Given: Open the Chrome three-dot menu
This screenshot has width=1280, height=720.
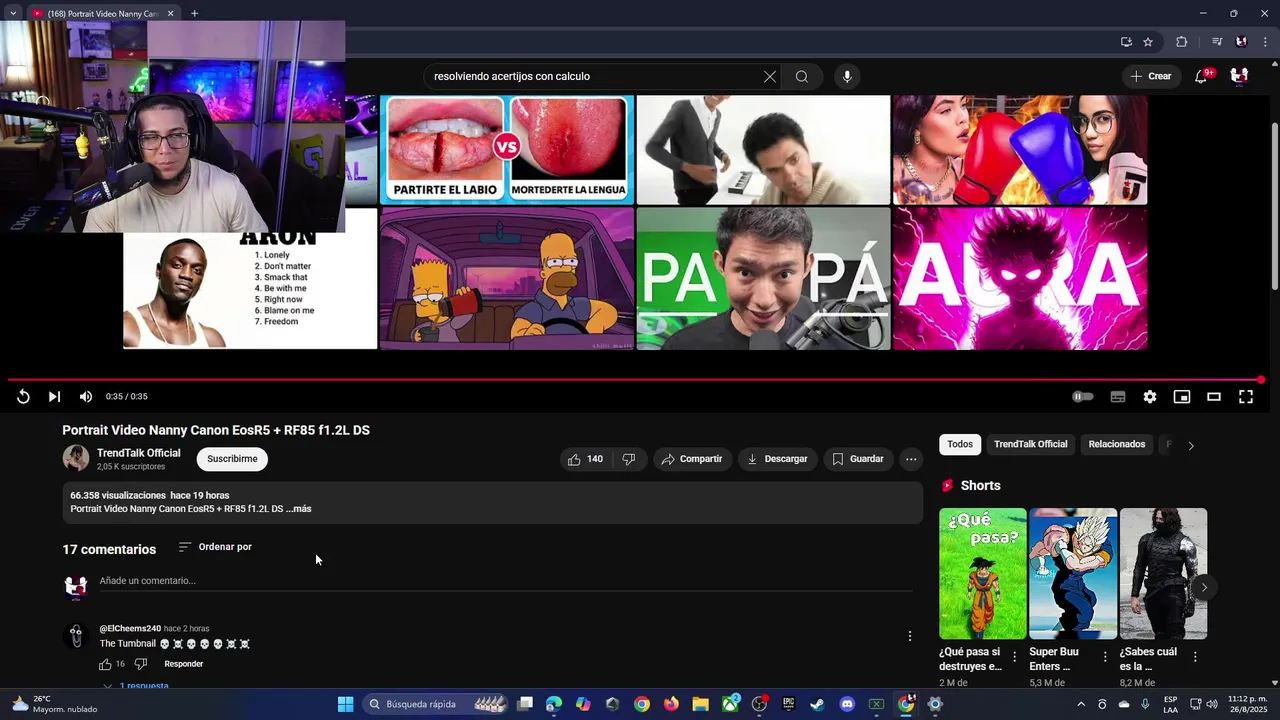Looking at the screenshot, I should tap(1265, 42).
